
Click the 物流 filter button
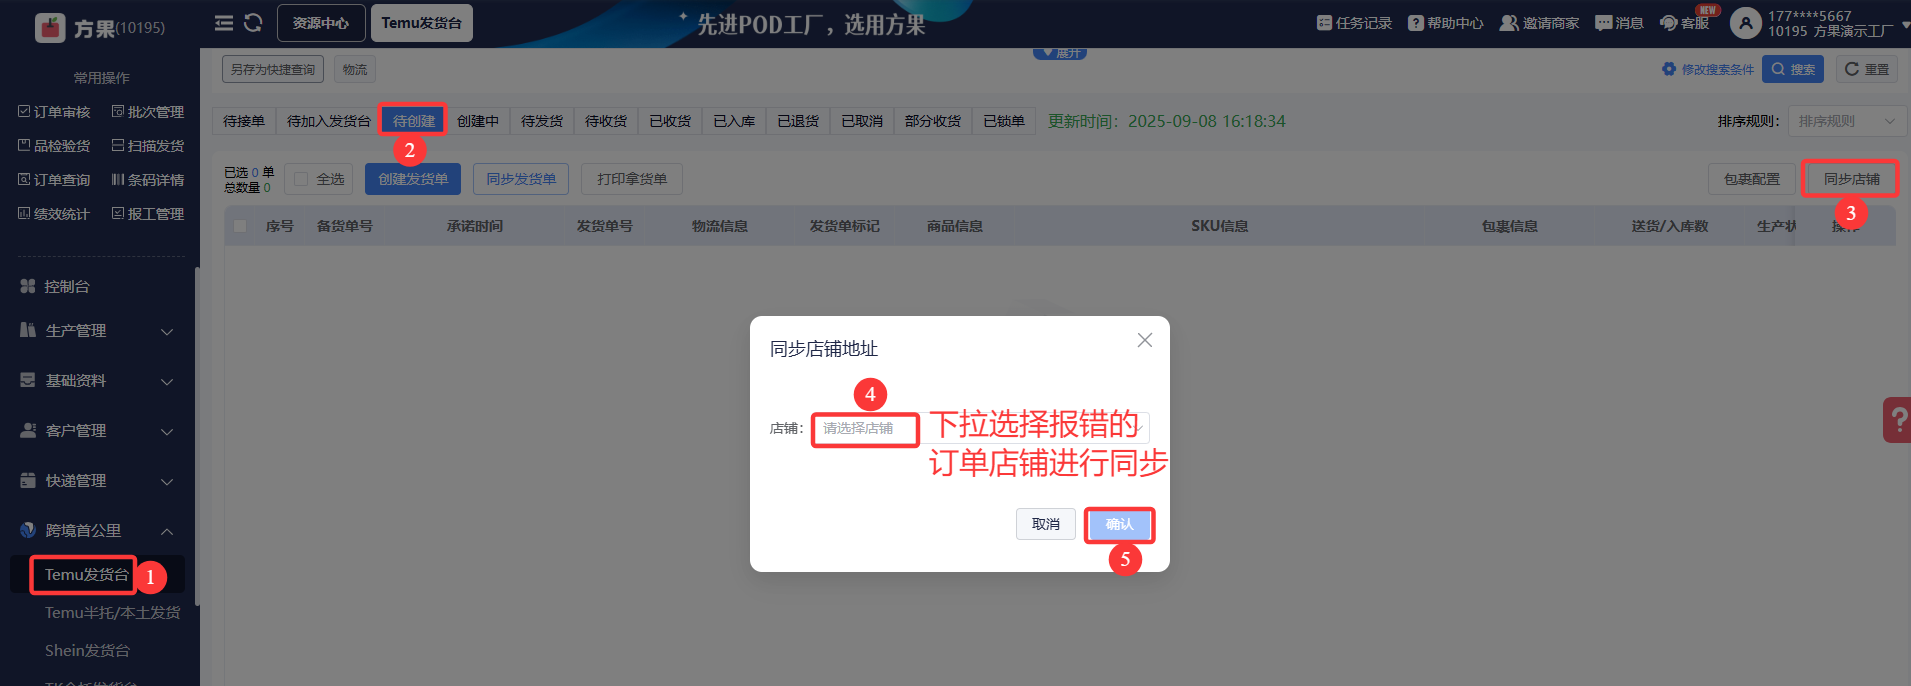pyautogui.click(x=355, y=69)
